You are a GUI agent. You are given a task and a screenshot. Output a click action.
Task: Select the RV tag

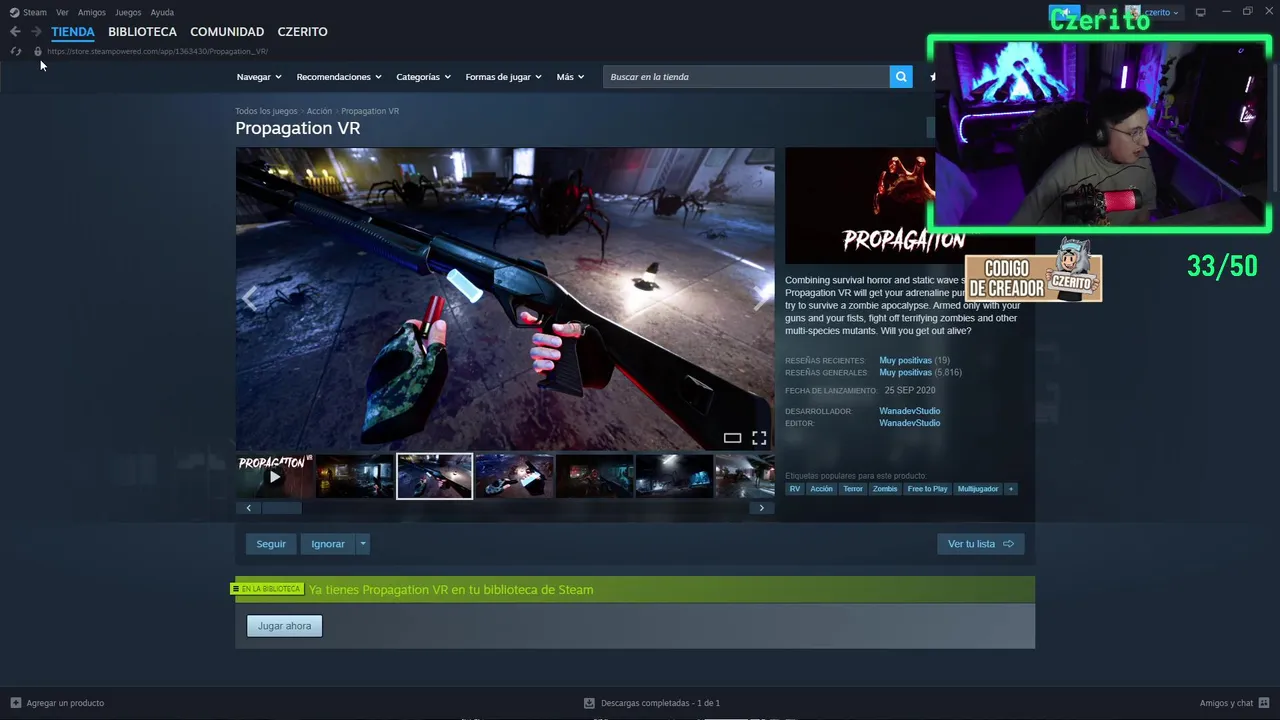tap(795, 489)
